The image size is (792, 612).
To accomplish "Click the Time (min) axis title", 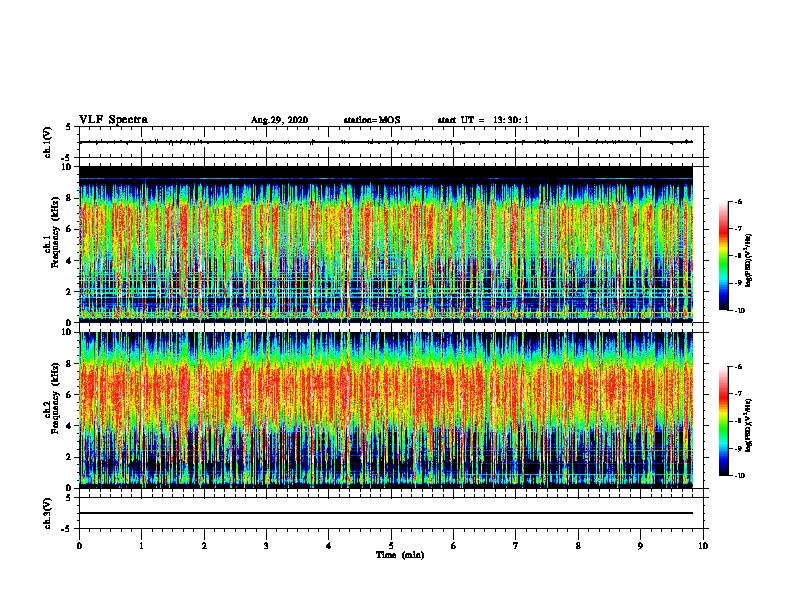I will (400, 555).
